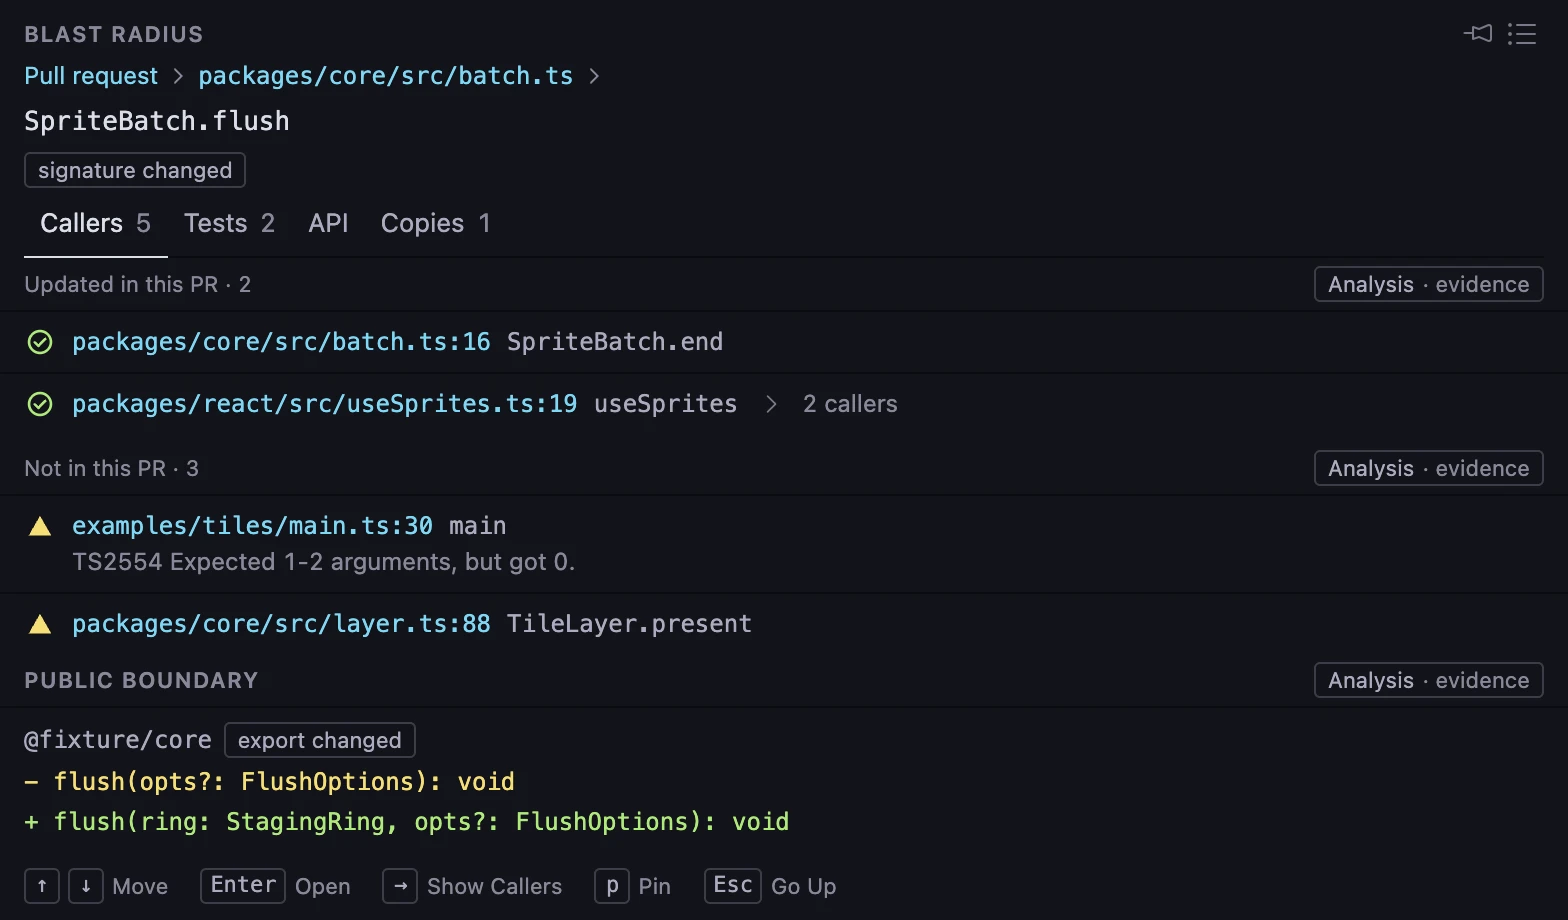Click the removed flush(opts?: FlushOptions) line
Screen dimensions: 1568x920
(x=270, y=782)
